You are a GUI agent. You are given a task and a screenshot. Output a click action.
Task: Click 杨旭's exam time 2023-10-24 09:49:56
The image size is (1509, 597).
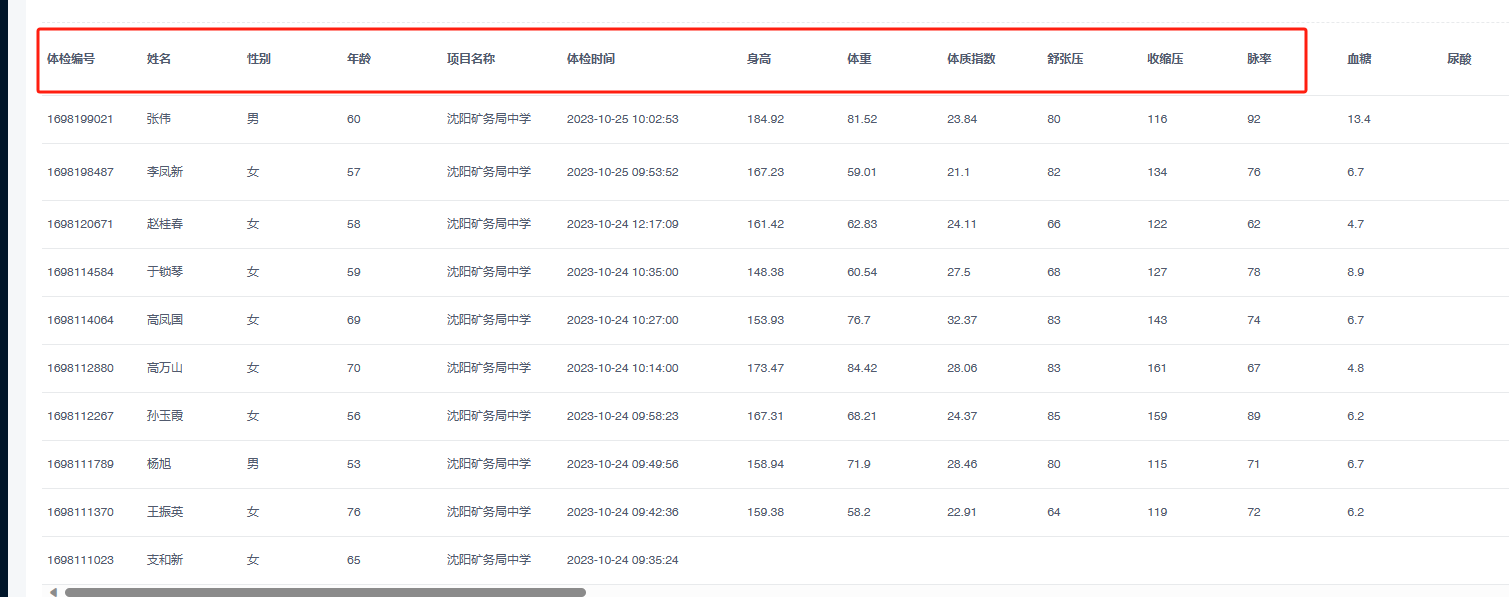[622, 464]
